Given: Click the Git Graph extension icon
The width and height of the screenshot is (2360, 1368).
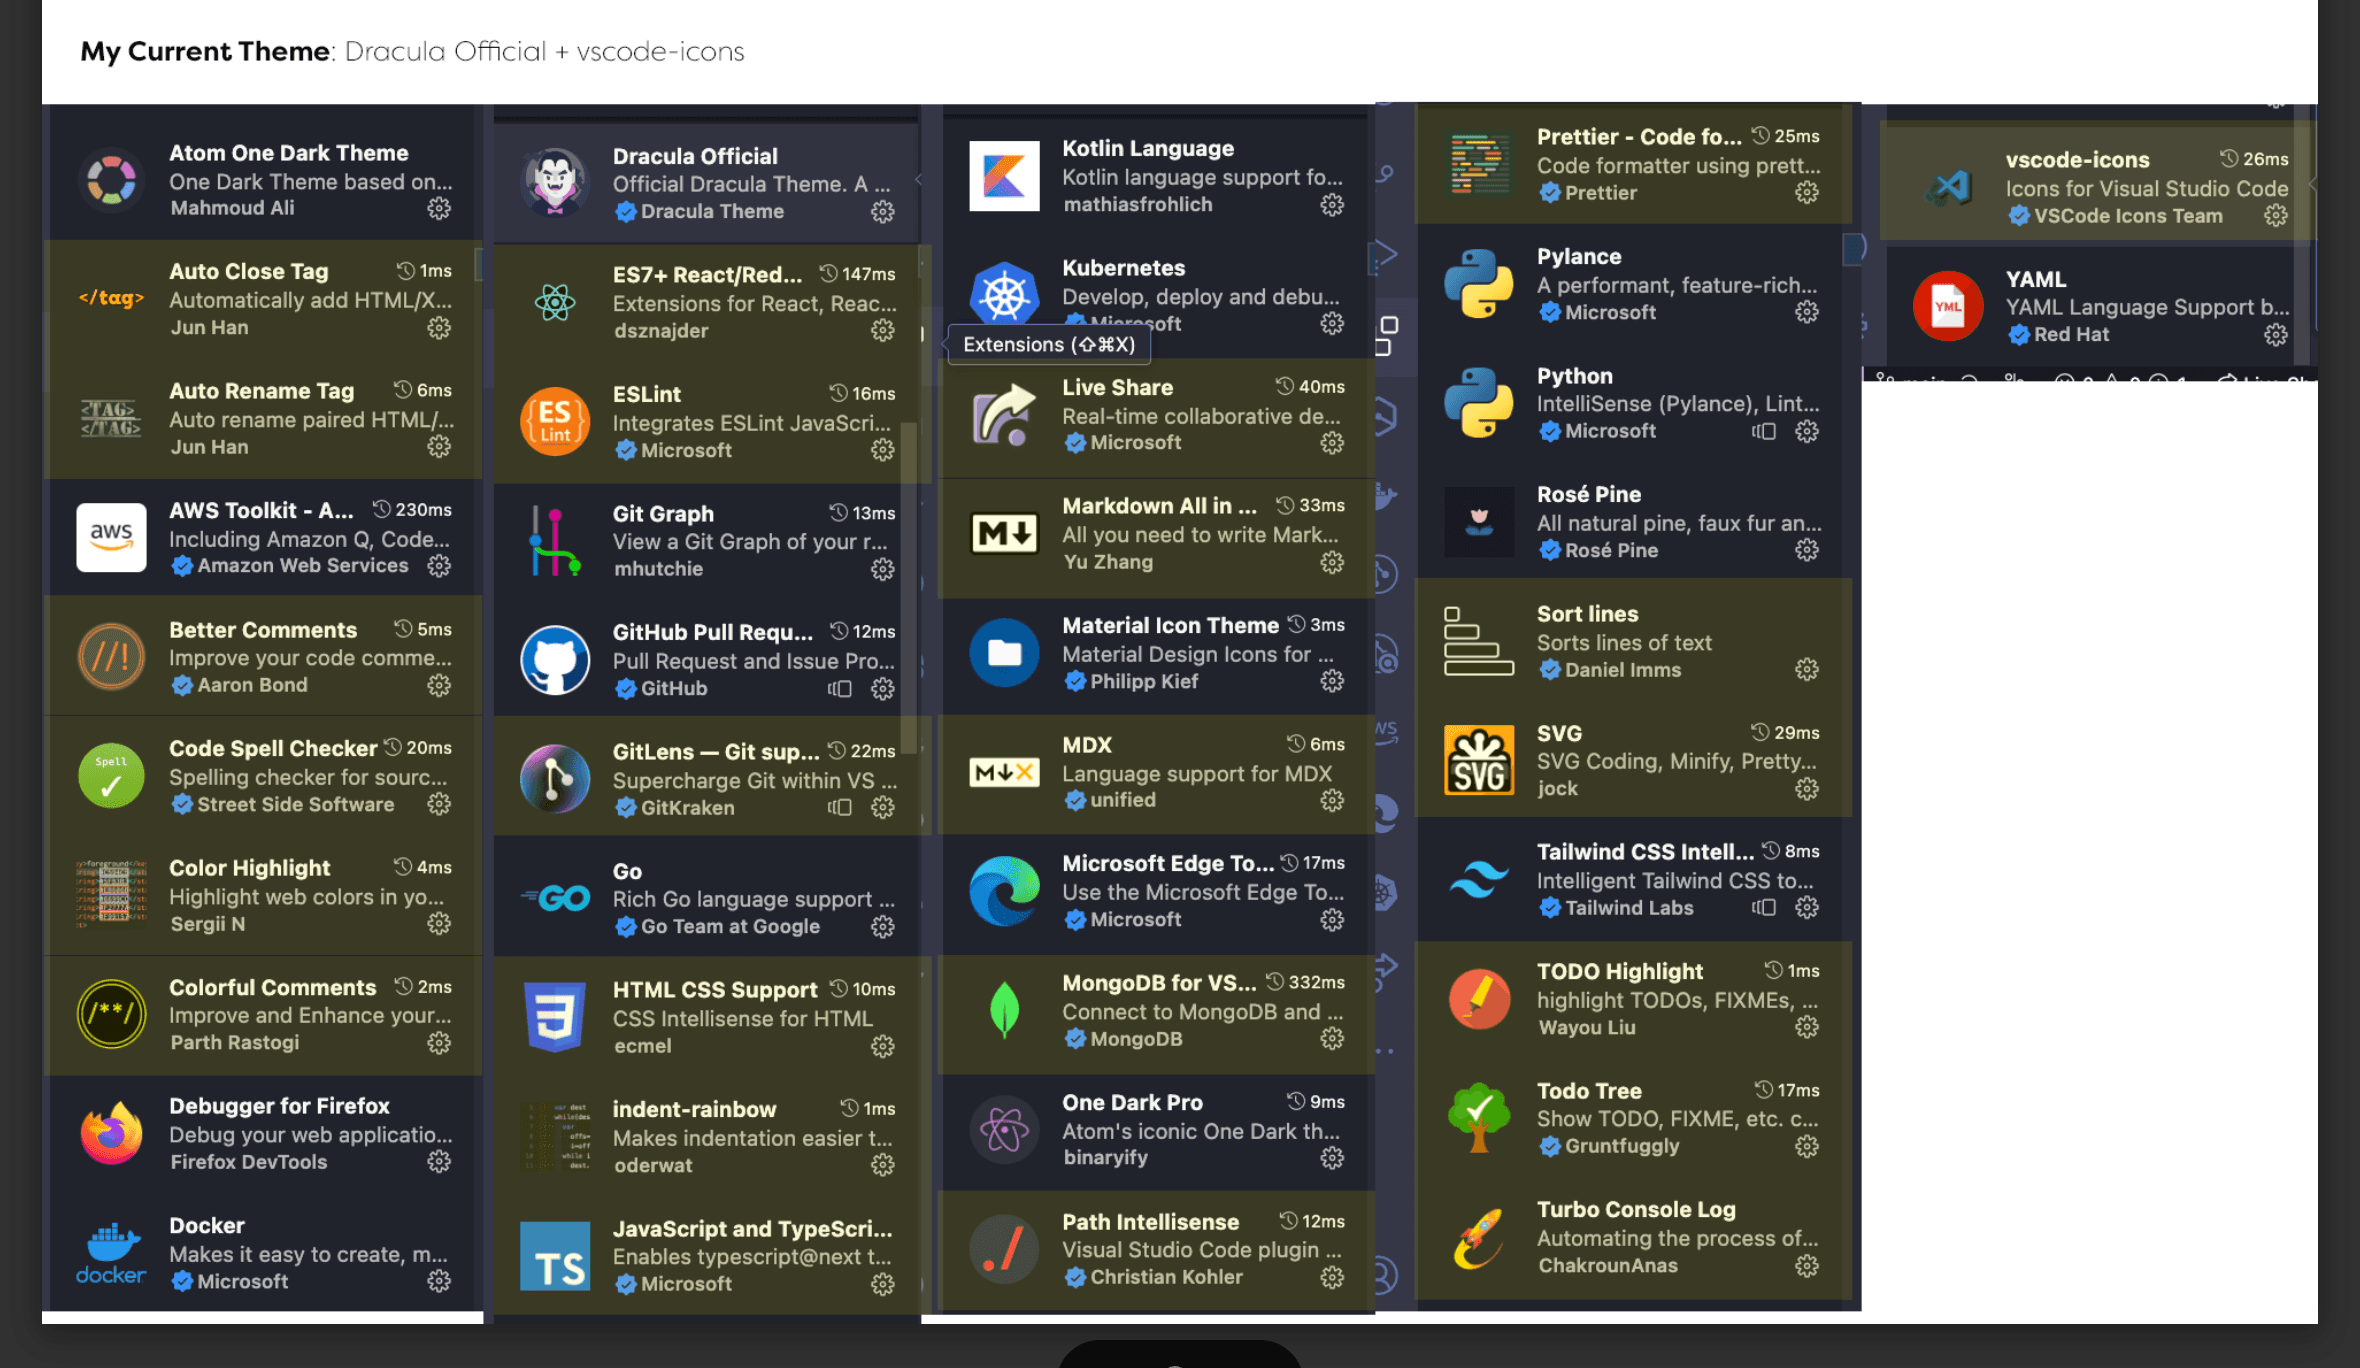Looking at the screenshot, I should (556, 540).
